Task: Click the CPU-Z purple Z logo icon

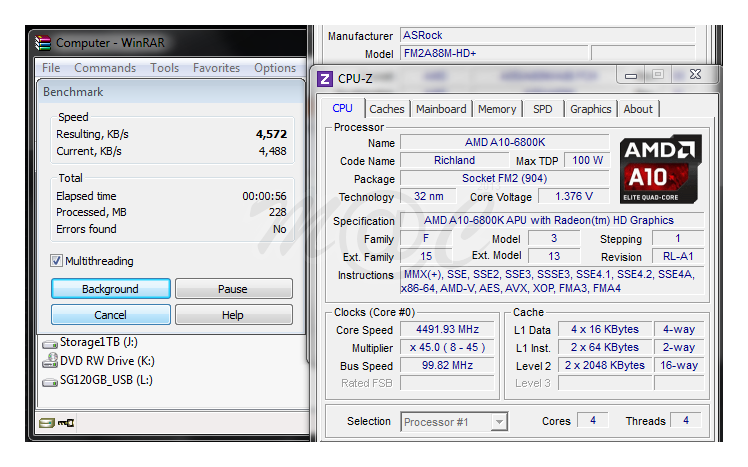Action: pyautogui.click(x=325, y=77)
